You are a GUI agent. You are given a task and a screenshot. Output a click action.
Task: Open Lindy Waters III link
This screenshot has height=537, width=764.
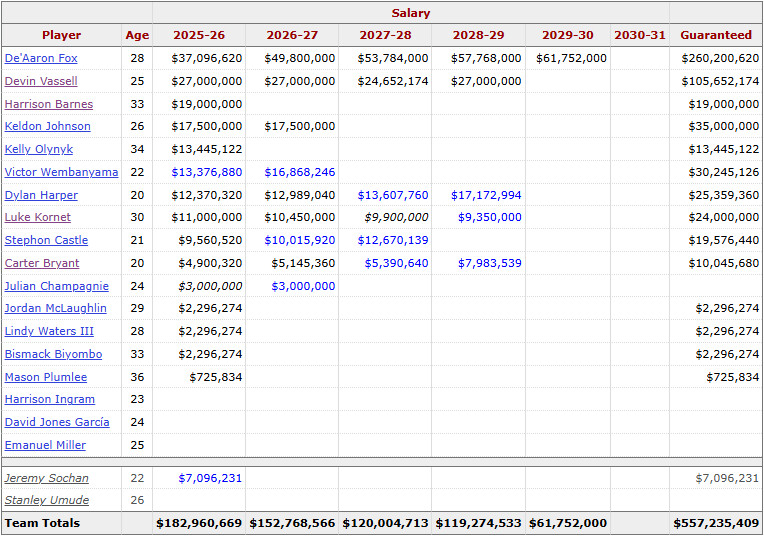(49, 331)
